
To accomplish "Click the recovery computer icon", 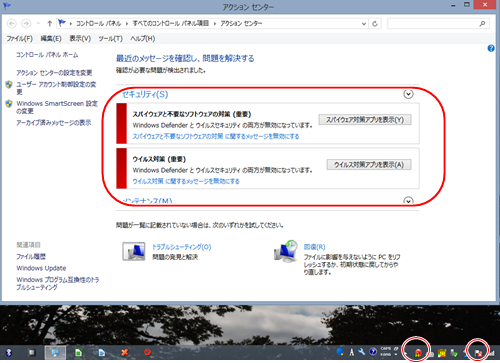I will (x=285, y=251).
